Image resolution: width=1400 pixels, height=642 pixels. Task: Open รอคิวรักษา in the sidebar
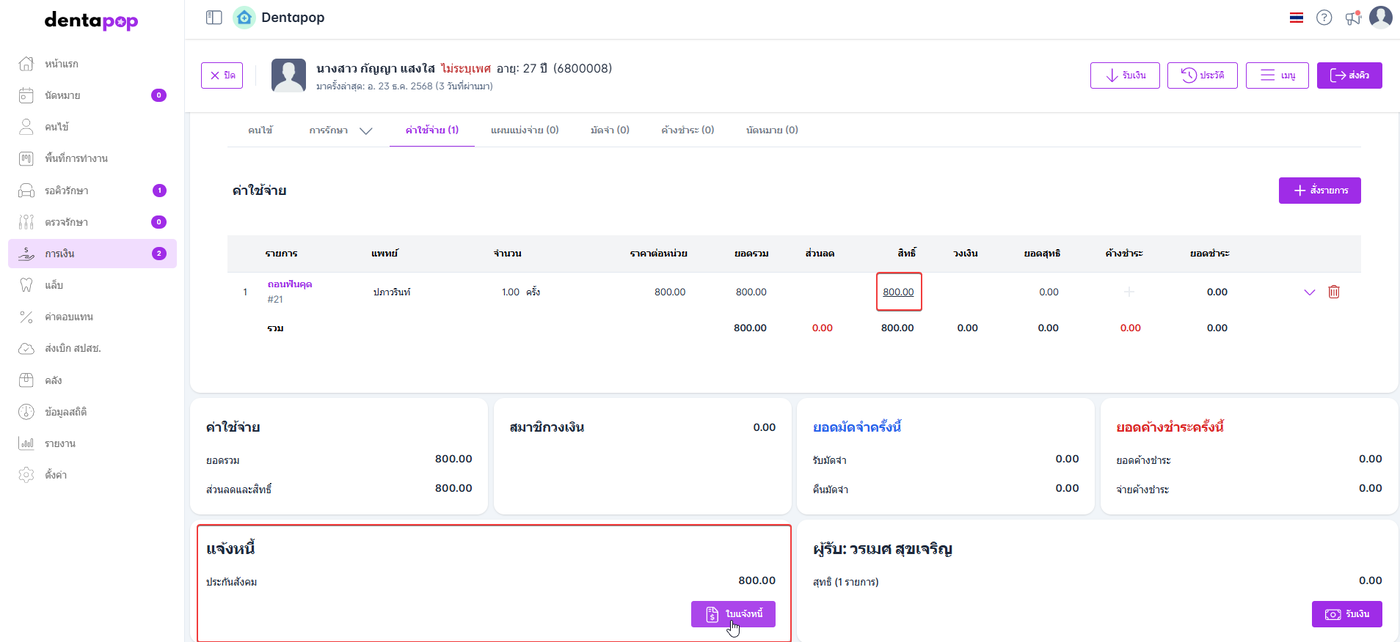click(92, 190)
